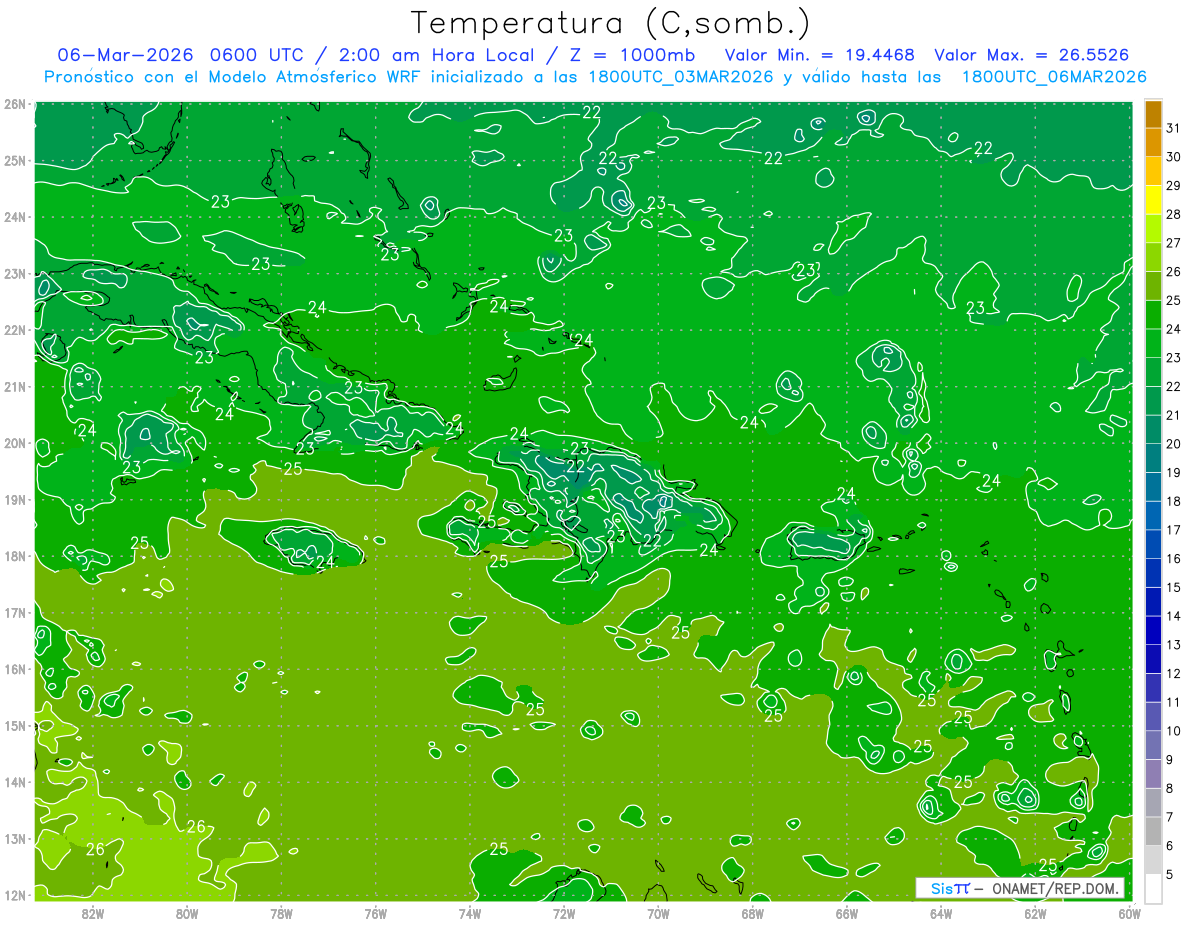Pick blue swatch between 13 and 14

tap(1153, 630)
